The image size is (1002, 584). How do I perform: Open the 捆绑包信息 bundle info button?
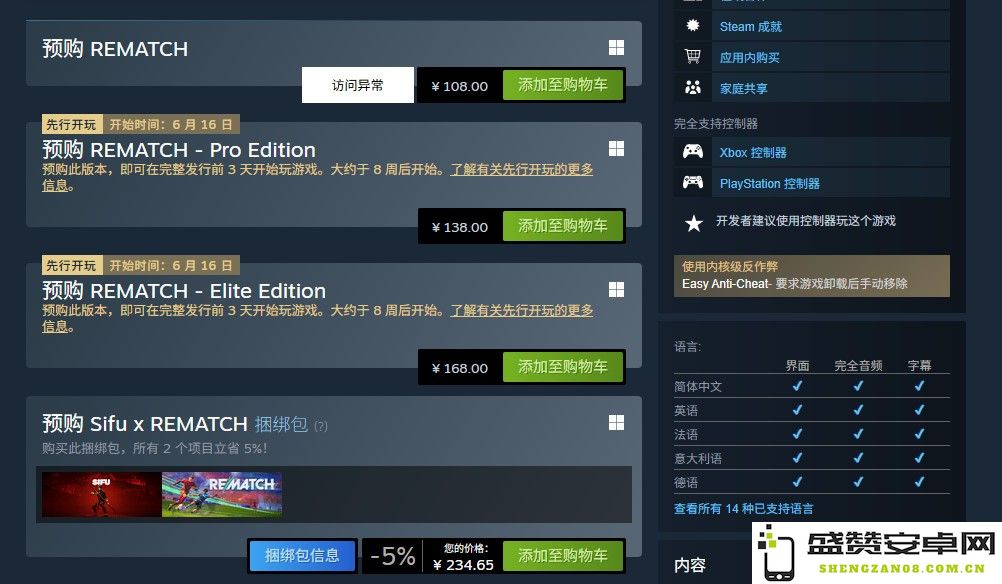coord(302,556)
